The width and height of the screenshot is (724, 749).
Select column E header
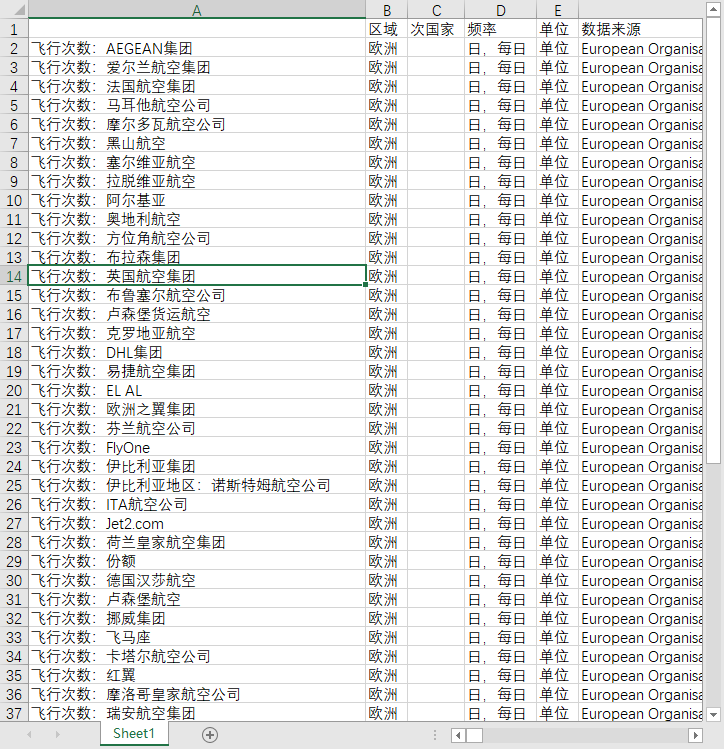tap(557, 10)
